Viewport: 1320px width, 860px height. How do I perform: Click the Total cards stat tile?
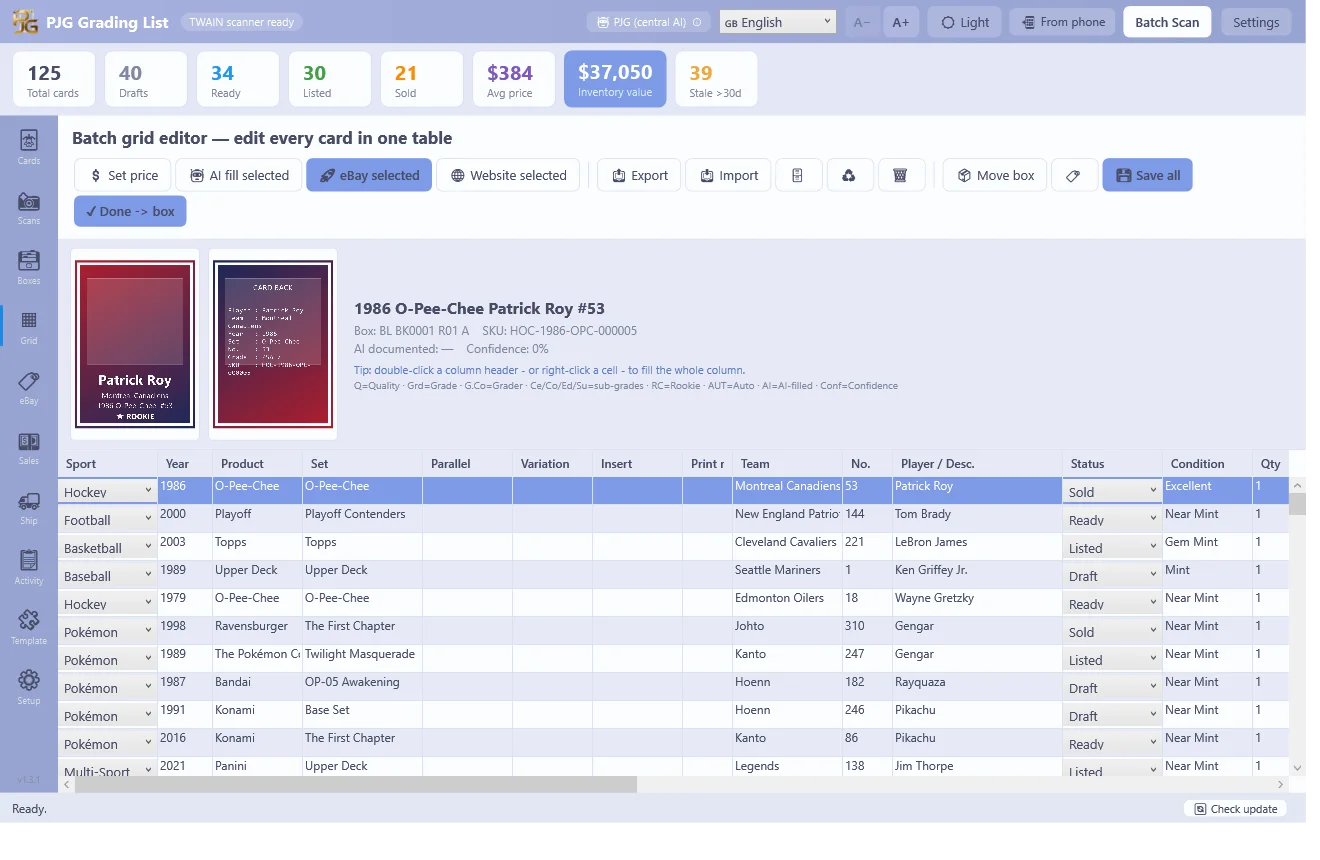pos(53,79)
